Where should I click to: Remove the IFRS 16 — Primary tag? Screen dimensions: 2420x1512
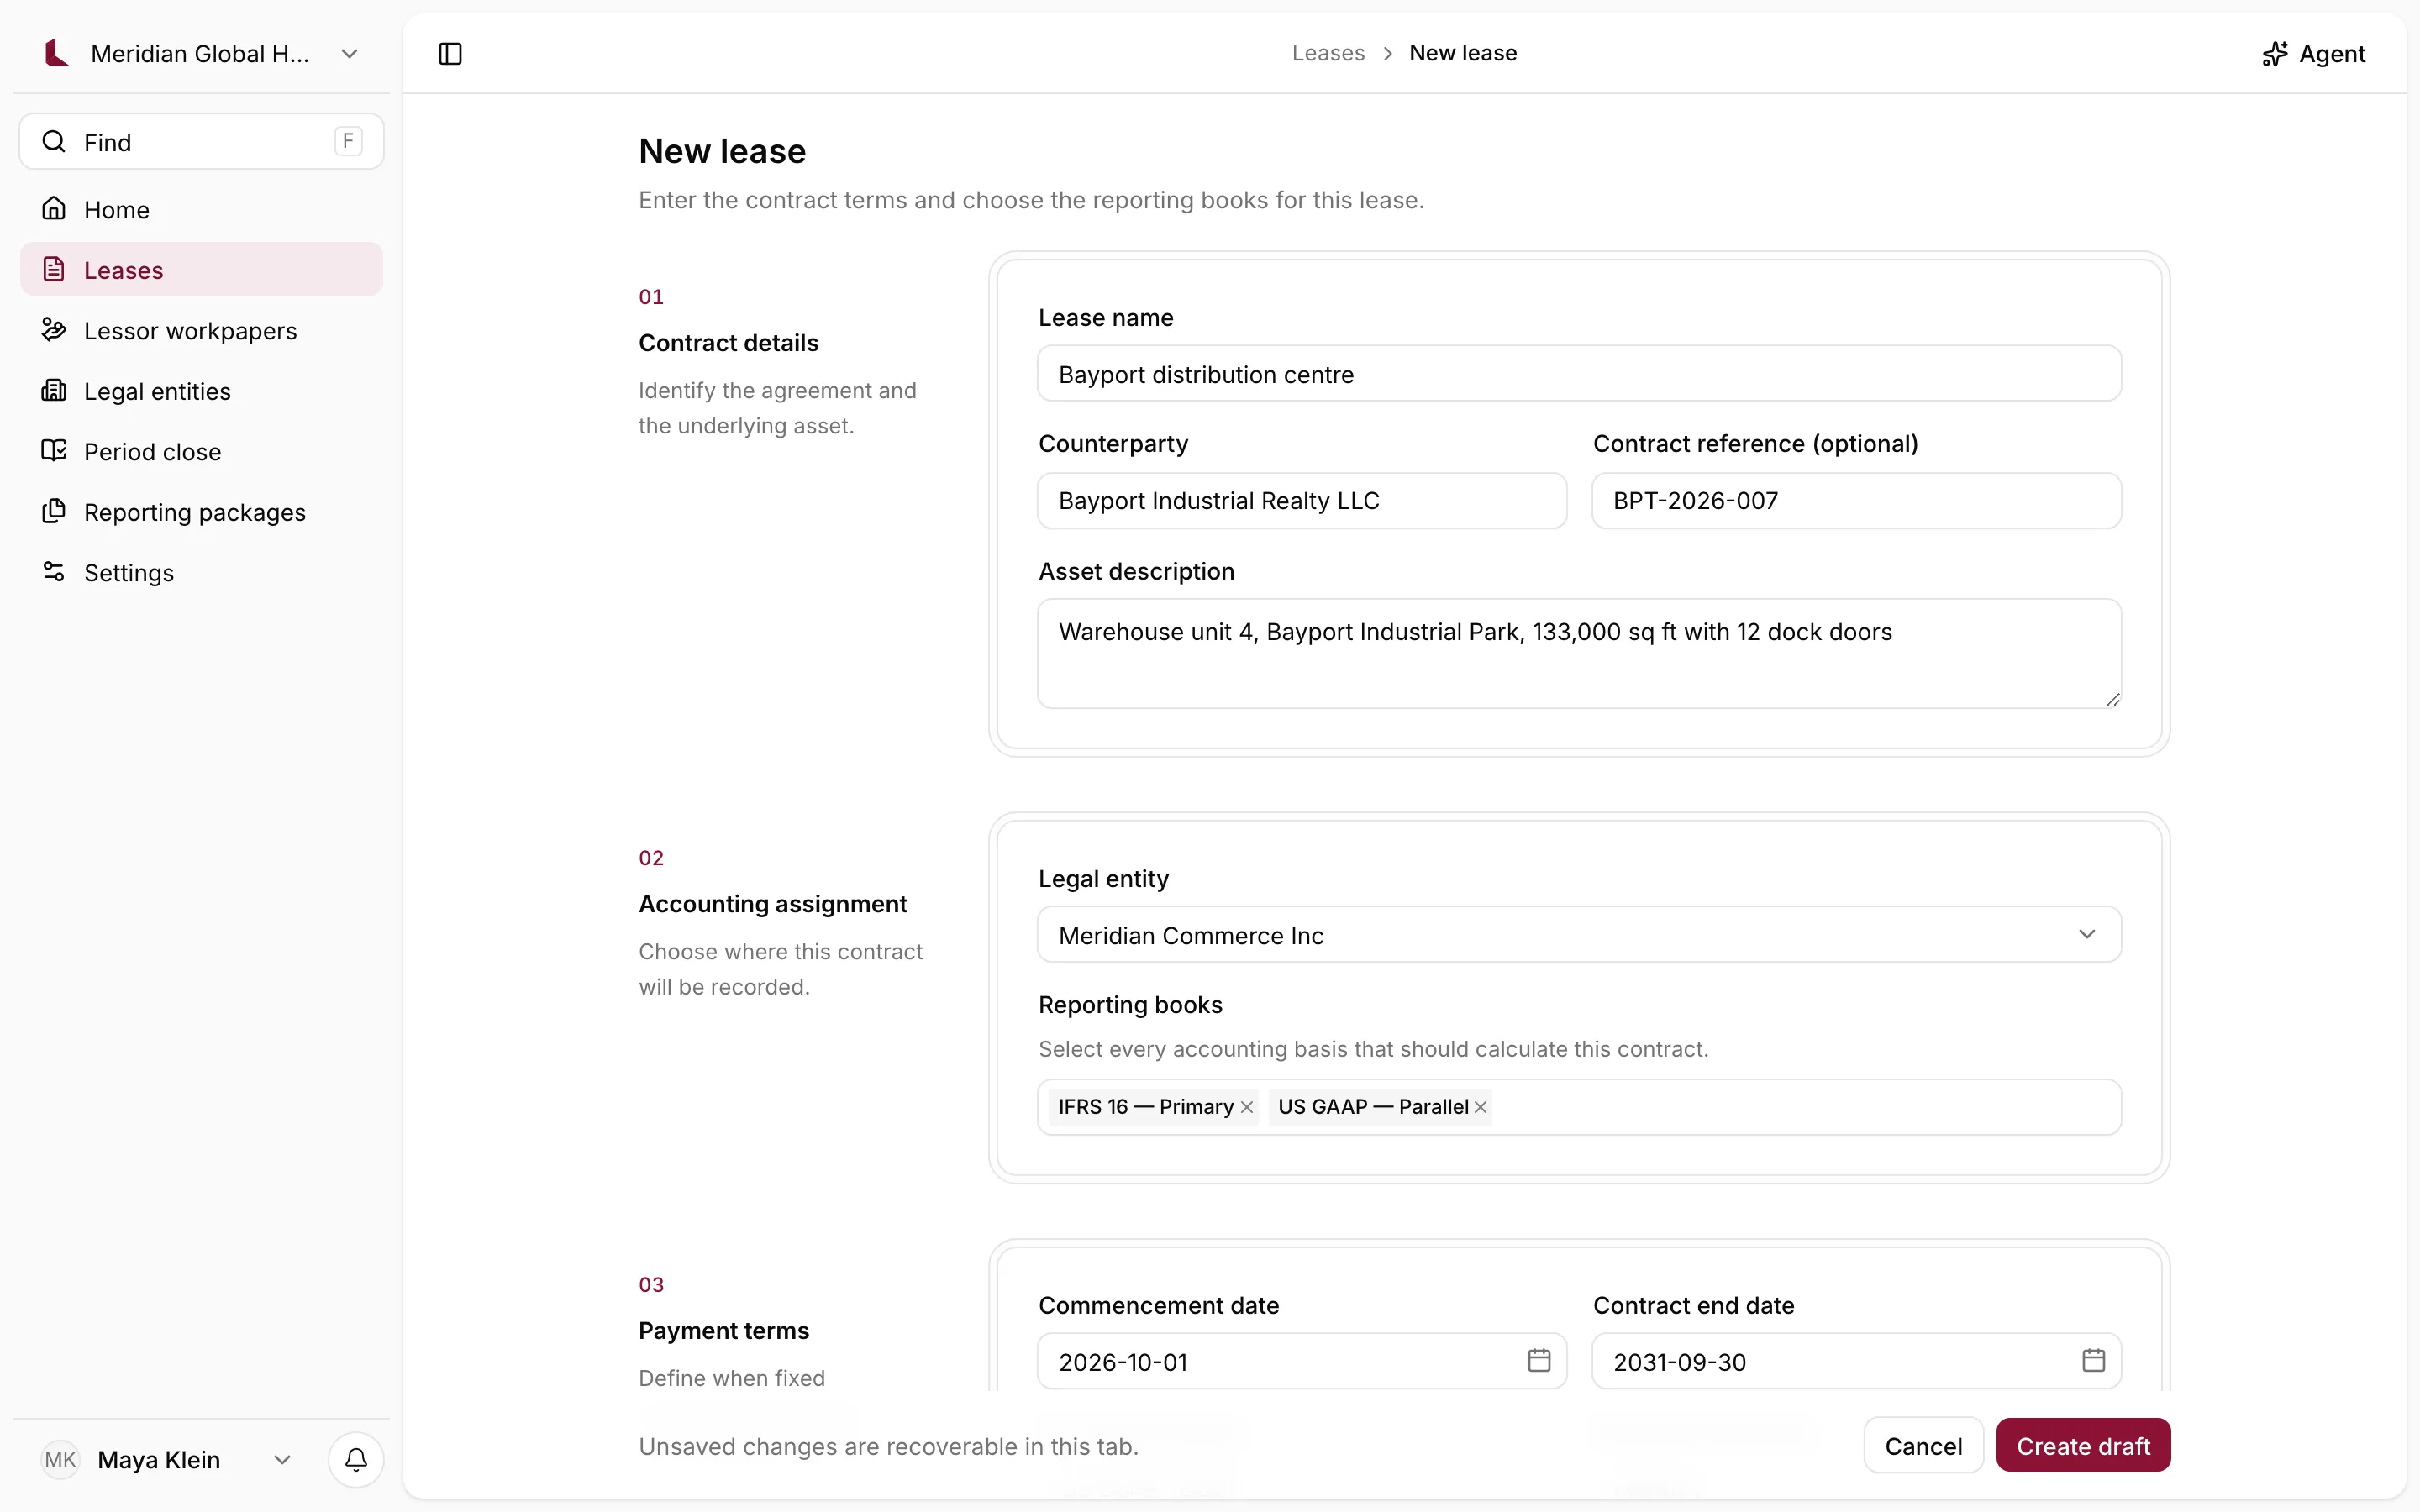(1247, 1107)
